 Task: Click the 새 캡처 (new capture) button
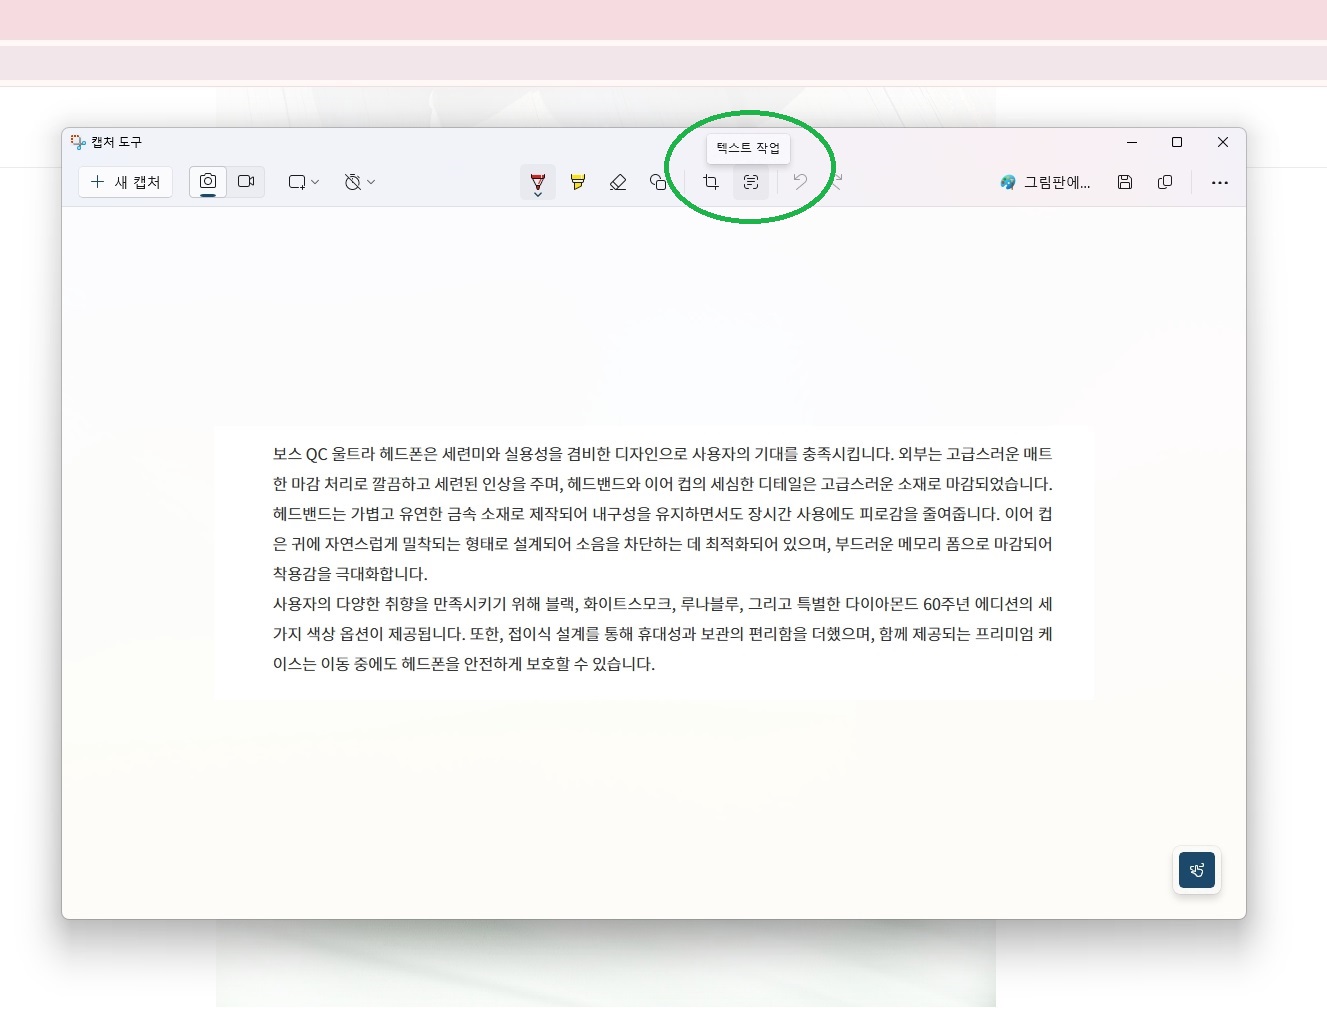click(125, 182)
